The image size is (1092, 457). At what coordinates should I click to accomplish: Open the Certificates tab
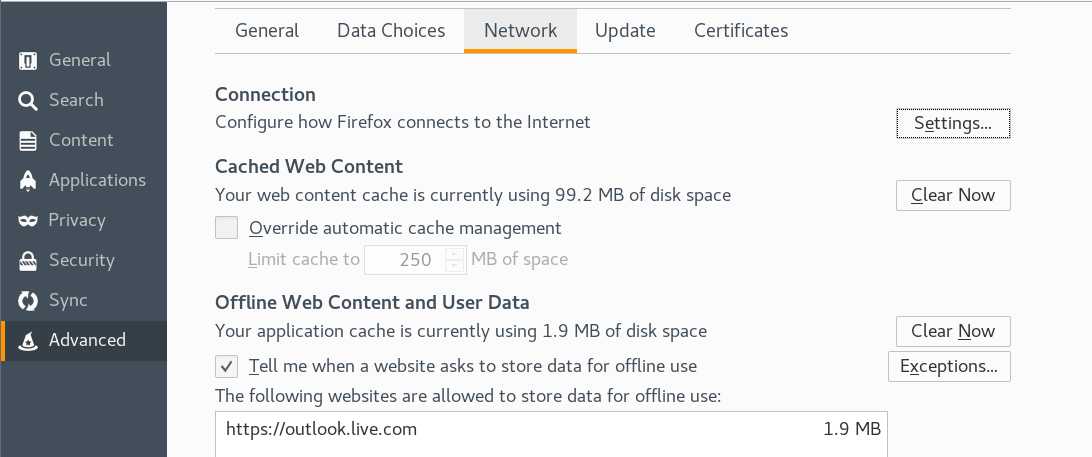coord(741,31)
